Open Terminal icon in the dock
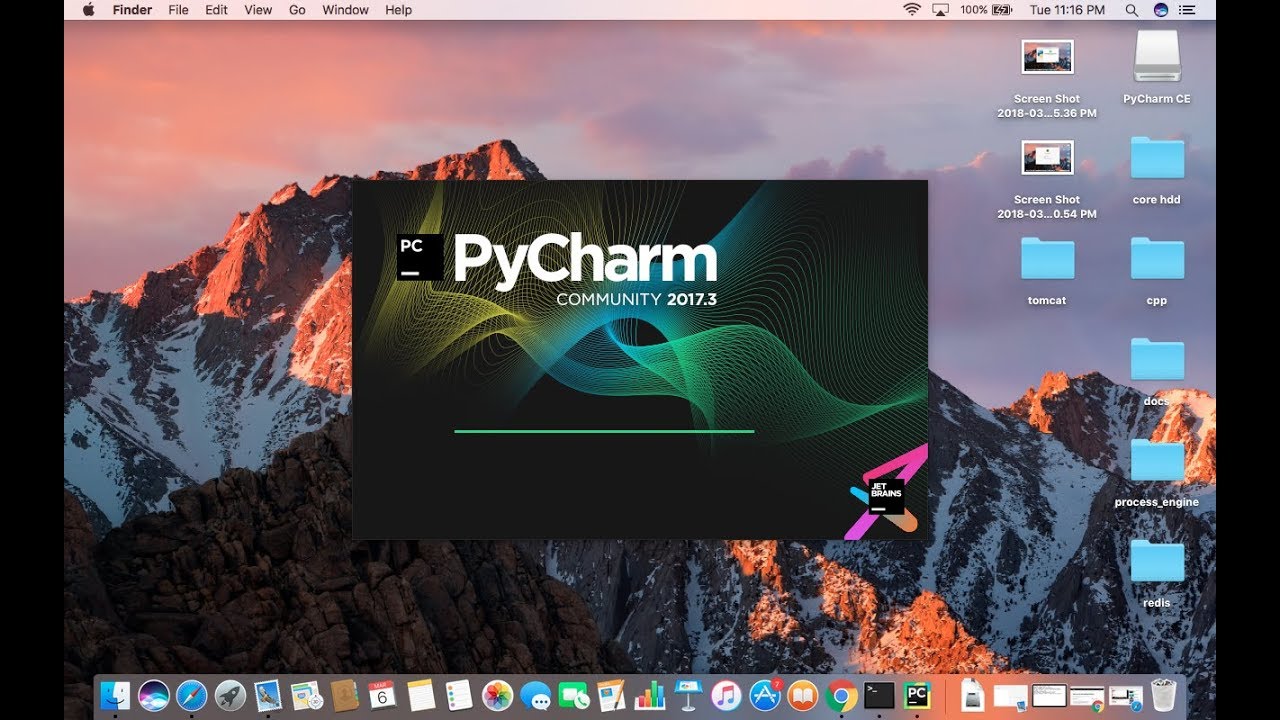Viewport: 1280px width, 720px height. 879,695
